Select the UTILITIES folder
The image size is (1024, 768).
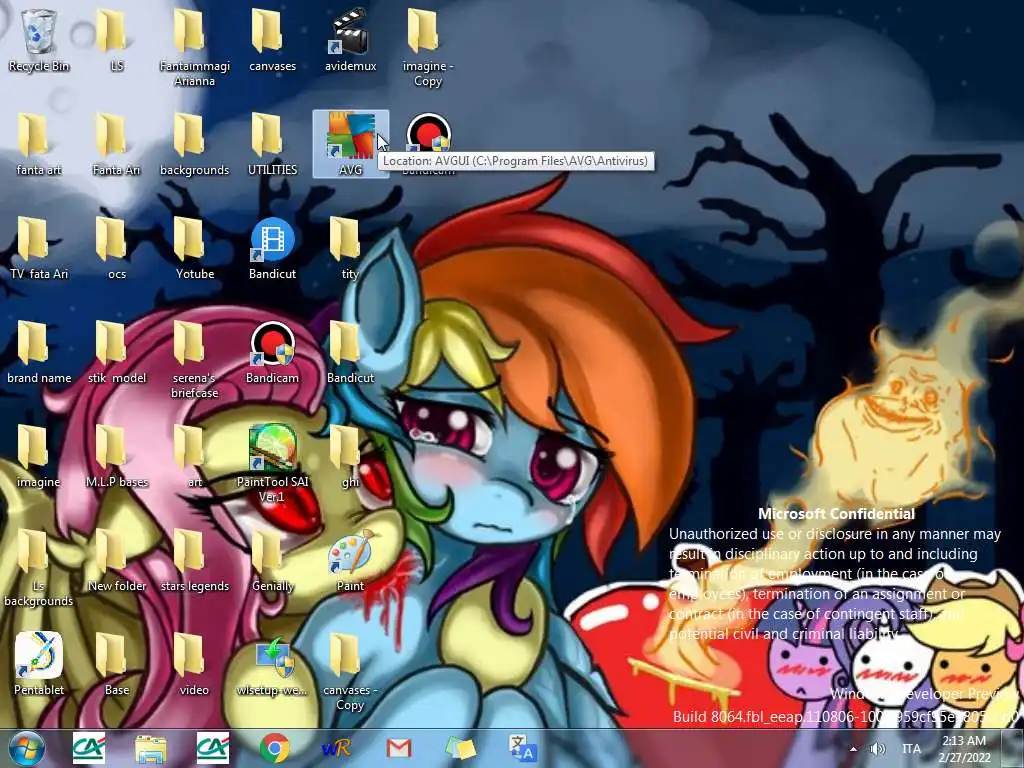click(x=272, y=144)
